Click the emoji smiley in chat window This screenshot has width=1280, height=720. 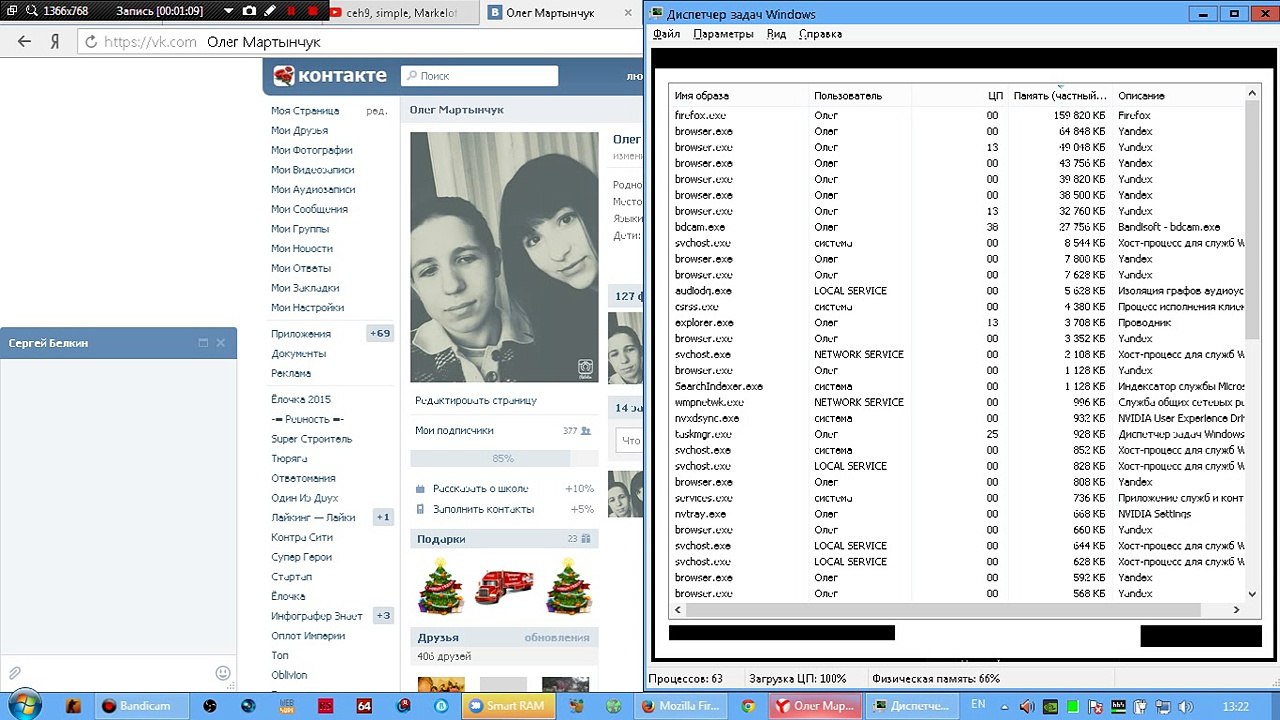tap(223, 673)
